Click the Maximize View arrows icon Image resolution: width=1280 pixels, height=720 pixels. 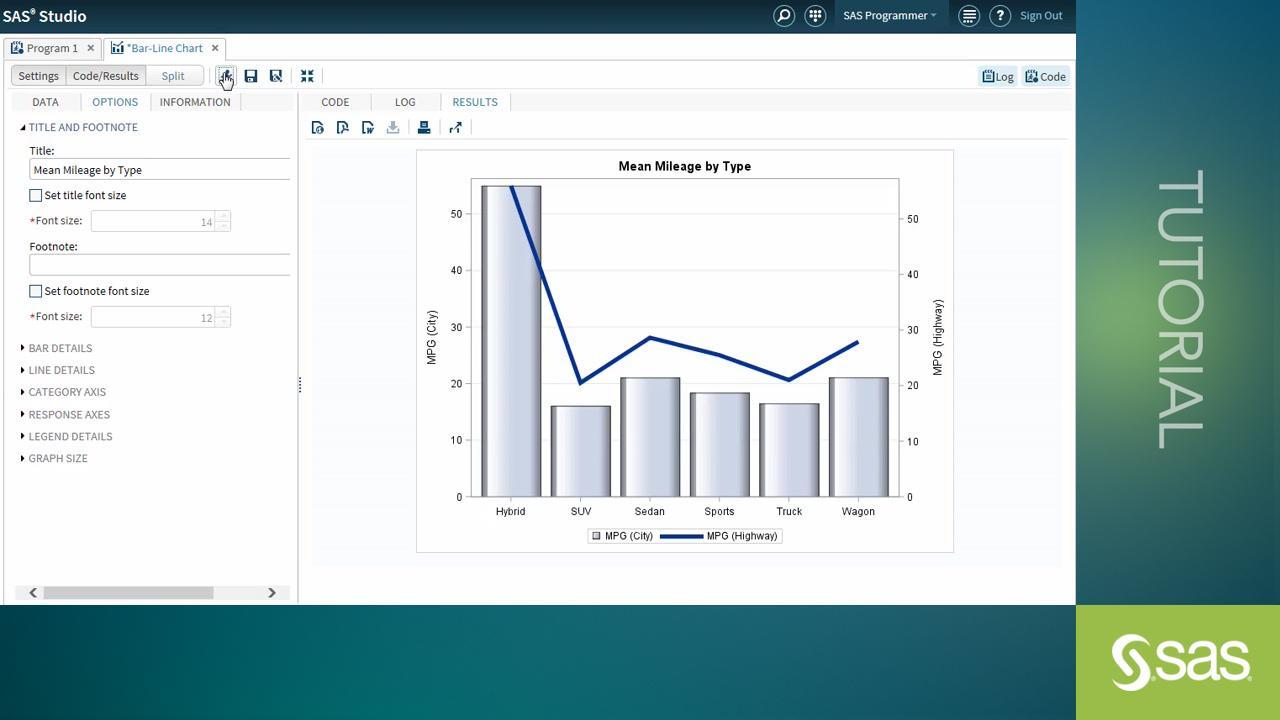[307, 76]
